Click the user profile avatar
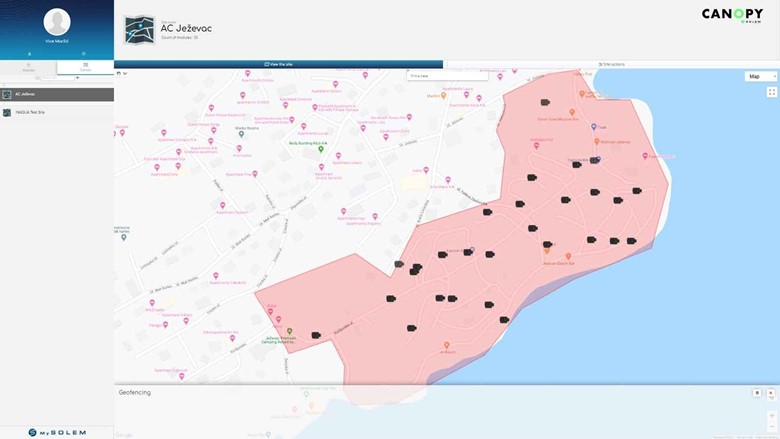Viewport: 780px width, 439px height. [57, 22]
